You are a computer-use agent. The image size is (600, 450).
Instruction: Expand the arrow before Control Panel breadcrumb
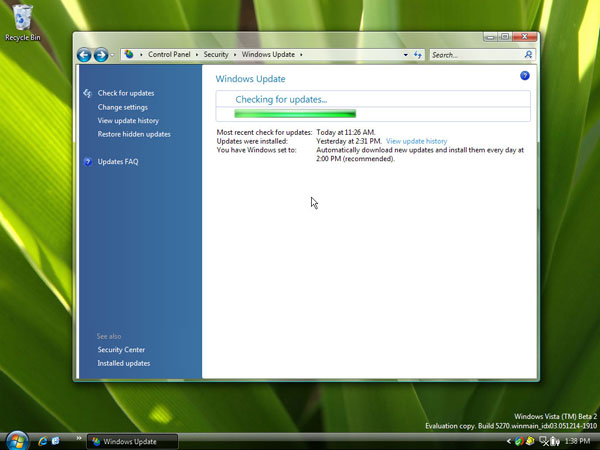pyautogui.click(x=141, y=55)
